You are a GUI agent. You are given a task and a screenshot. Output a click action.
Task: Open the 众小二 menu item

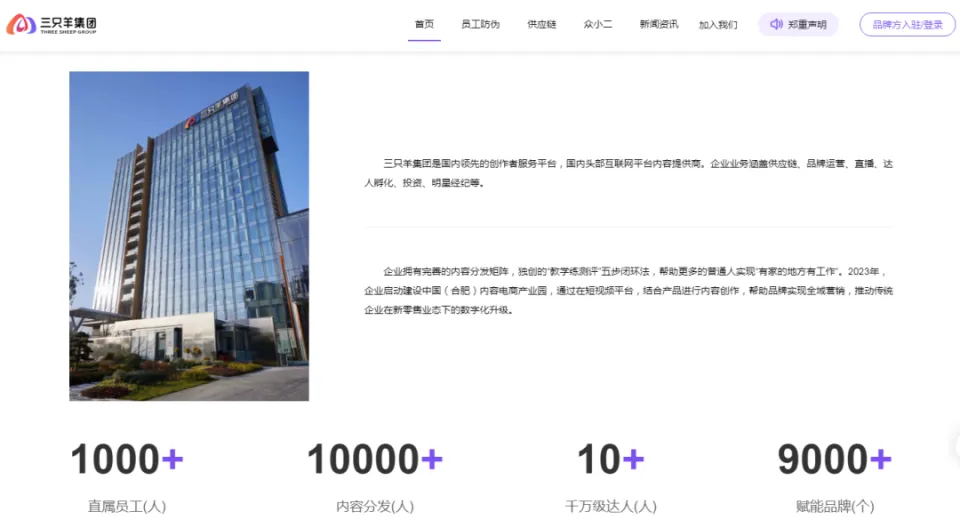tap(598, 24)
